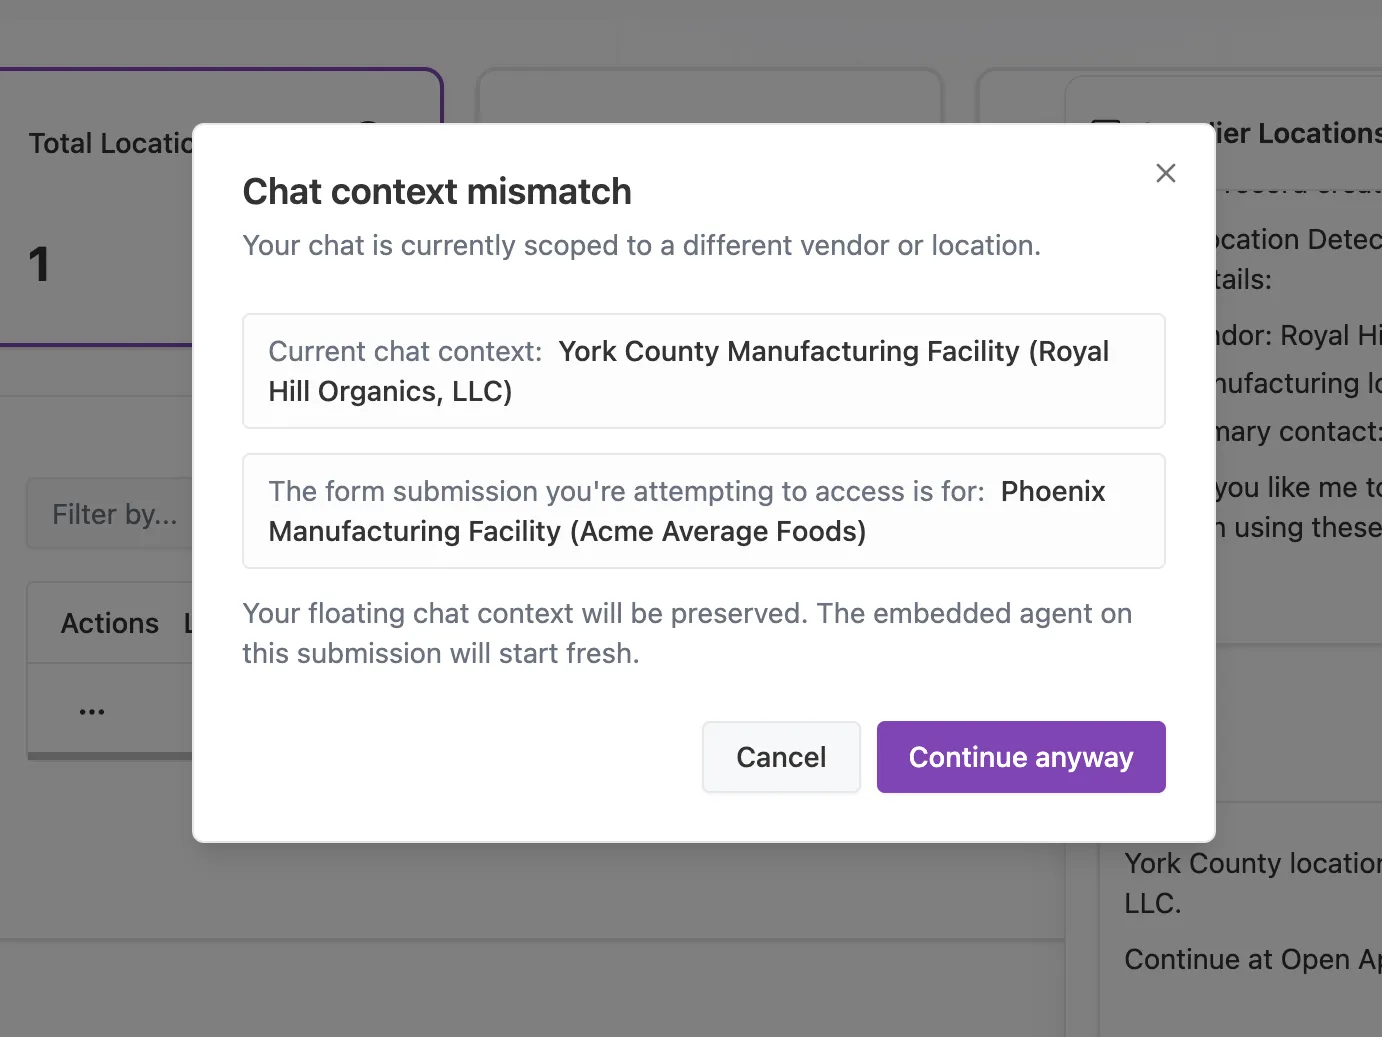Click the Continue at Open chat text
This screenshot has height=1037, width=1382.
(1252, 959)
